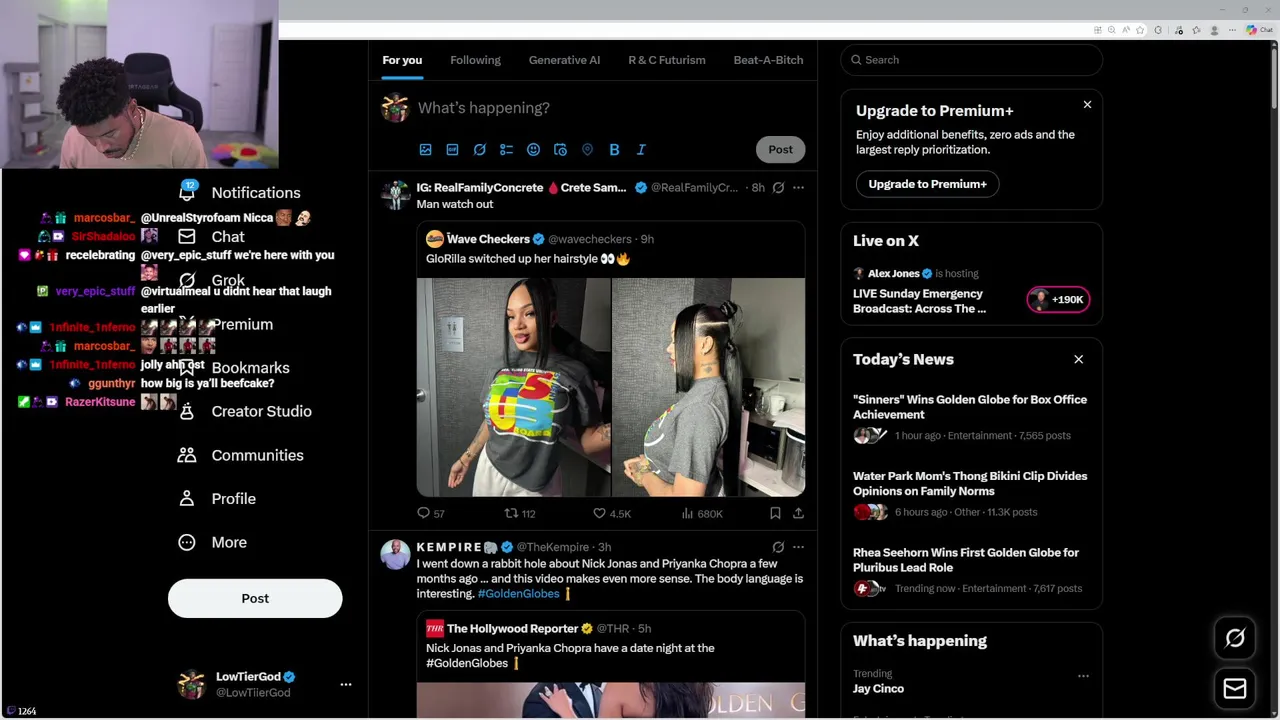View analytics showing 680K views
Viewport: 1280px width, 720px height.
[701, 513]
